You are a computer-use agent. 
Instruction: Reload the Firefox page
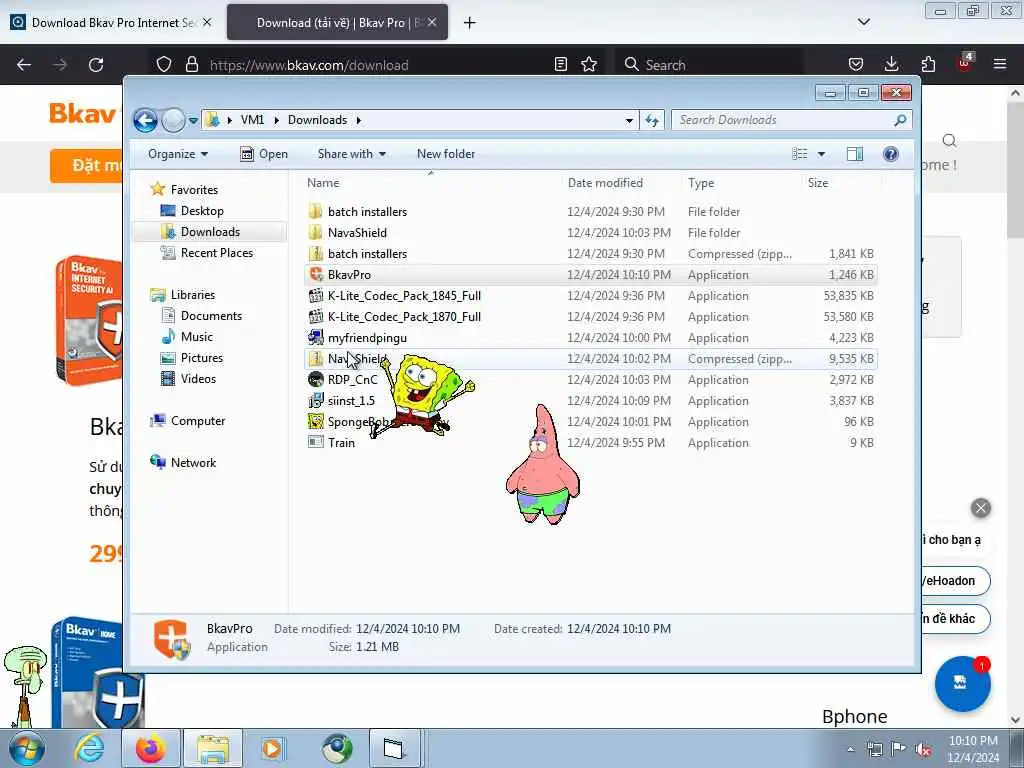pyautogui.click(x=96, y=65)
